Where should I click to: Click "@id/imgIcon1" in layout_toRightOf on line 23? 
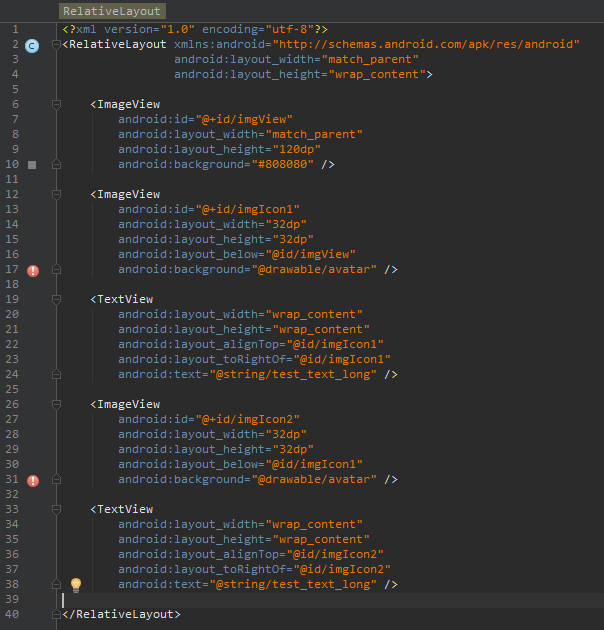[342, 359]
